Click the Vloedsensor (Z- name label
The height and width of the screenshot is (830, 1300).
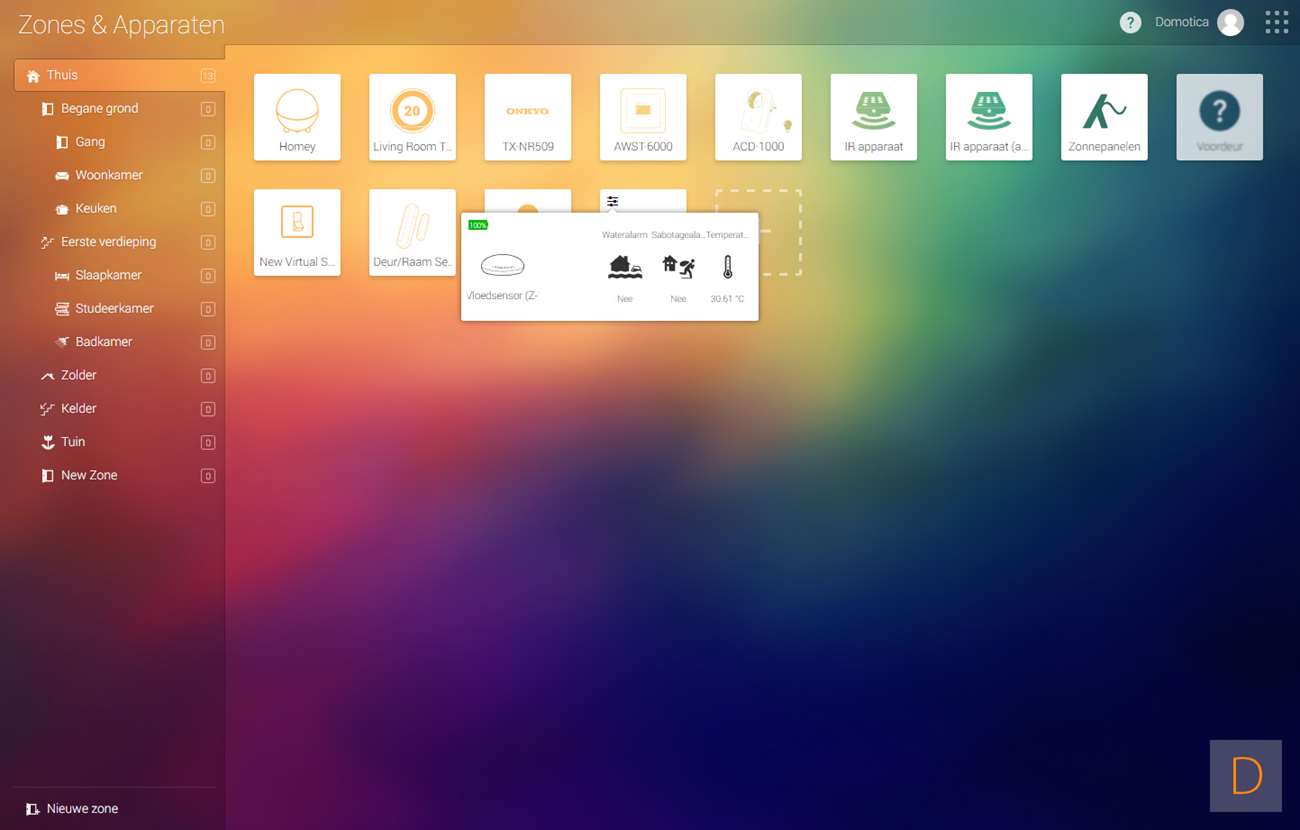click(x=502, y=296)
